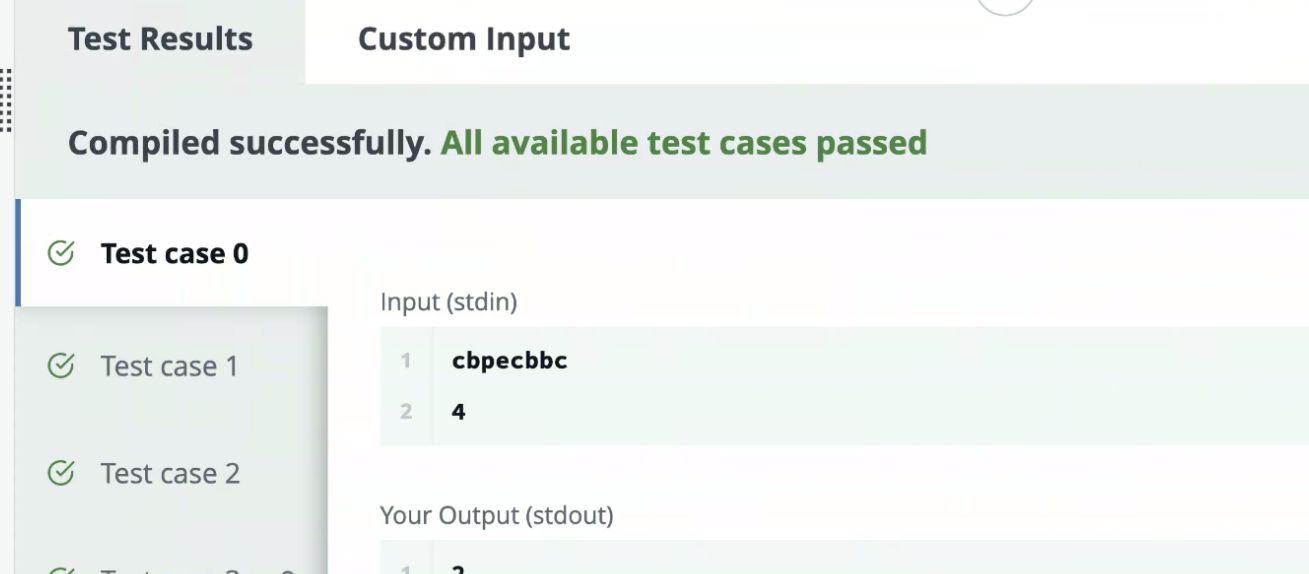
Task: Select Test case 0 in the list
Action: click(x=174, y=254)
